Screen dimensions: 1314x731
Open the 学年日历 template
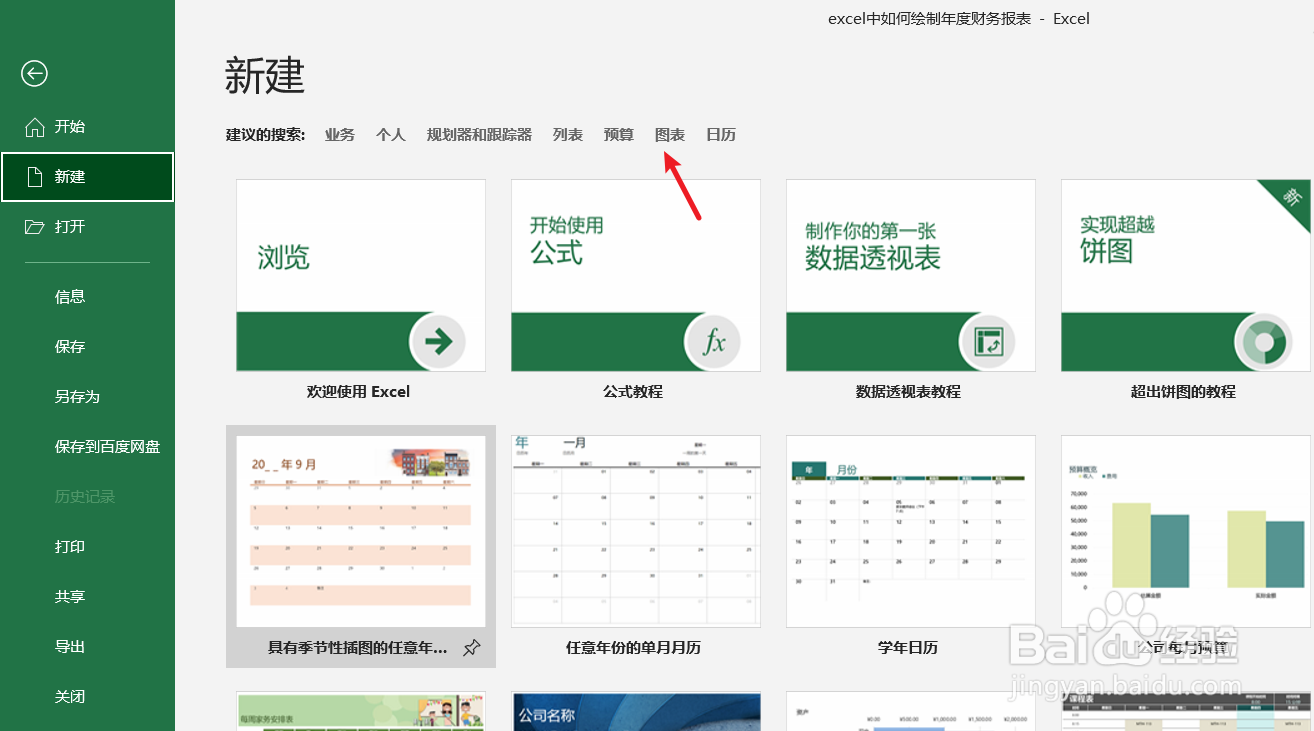coord(911,531)
